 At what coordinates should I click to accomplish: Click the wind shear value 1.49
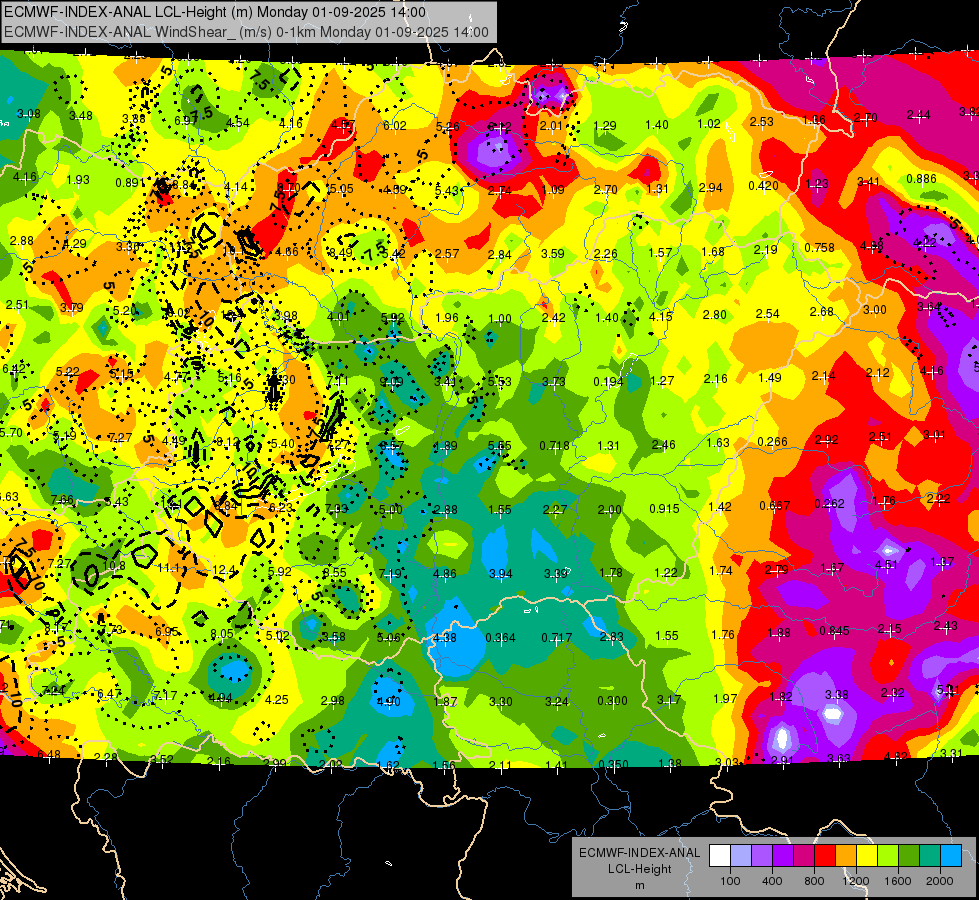pyautogui.click(x=770, y=377)
